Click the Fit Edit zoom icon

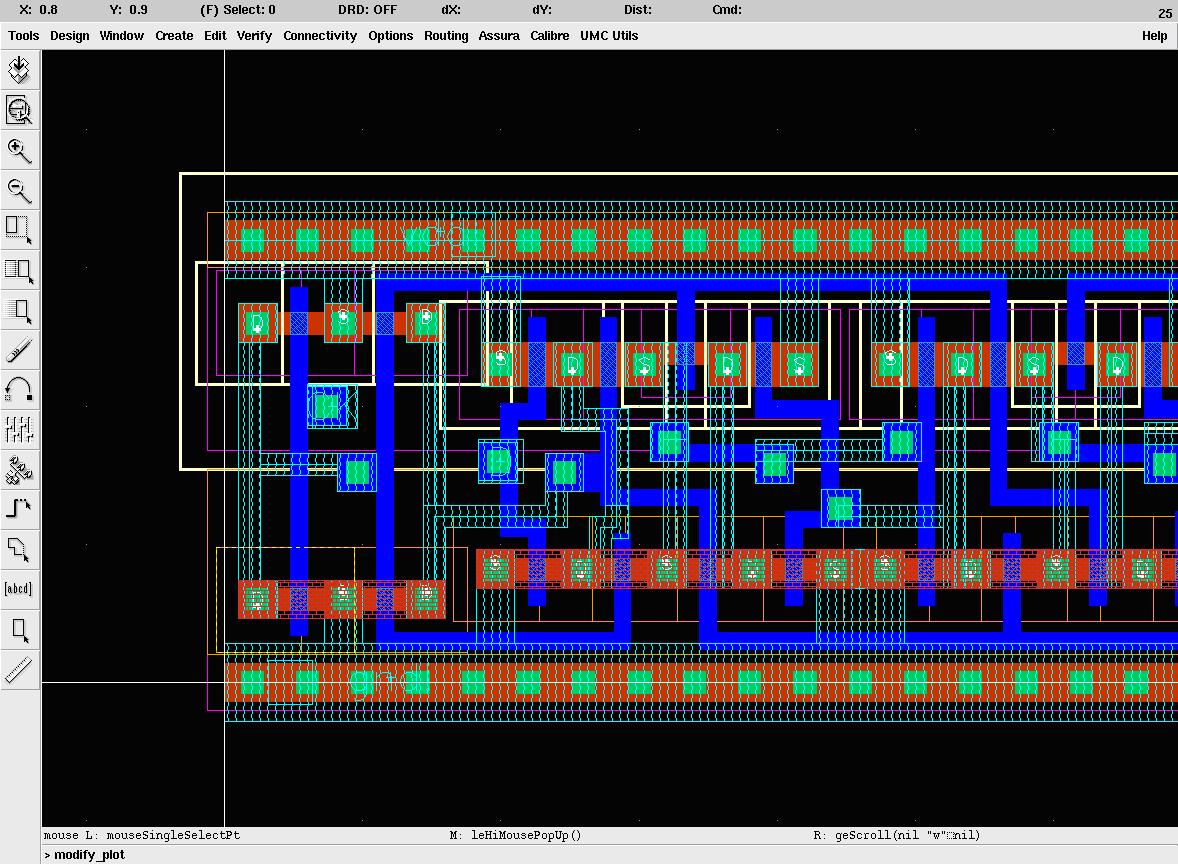pyautogui.click(x=20, y=110)
